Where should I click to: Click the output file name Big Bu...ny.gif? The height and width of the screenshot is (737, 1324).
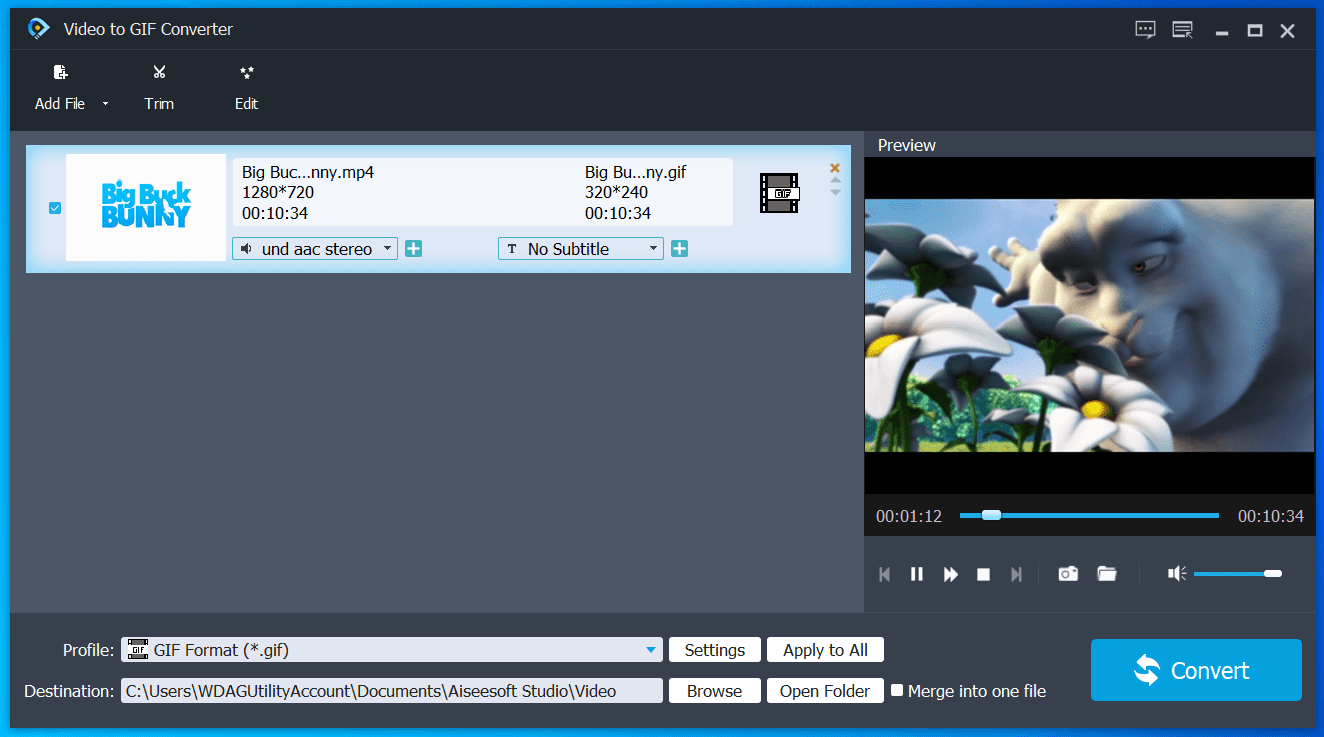pyautogui.click(x=636, y=172)
